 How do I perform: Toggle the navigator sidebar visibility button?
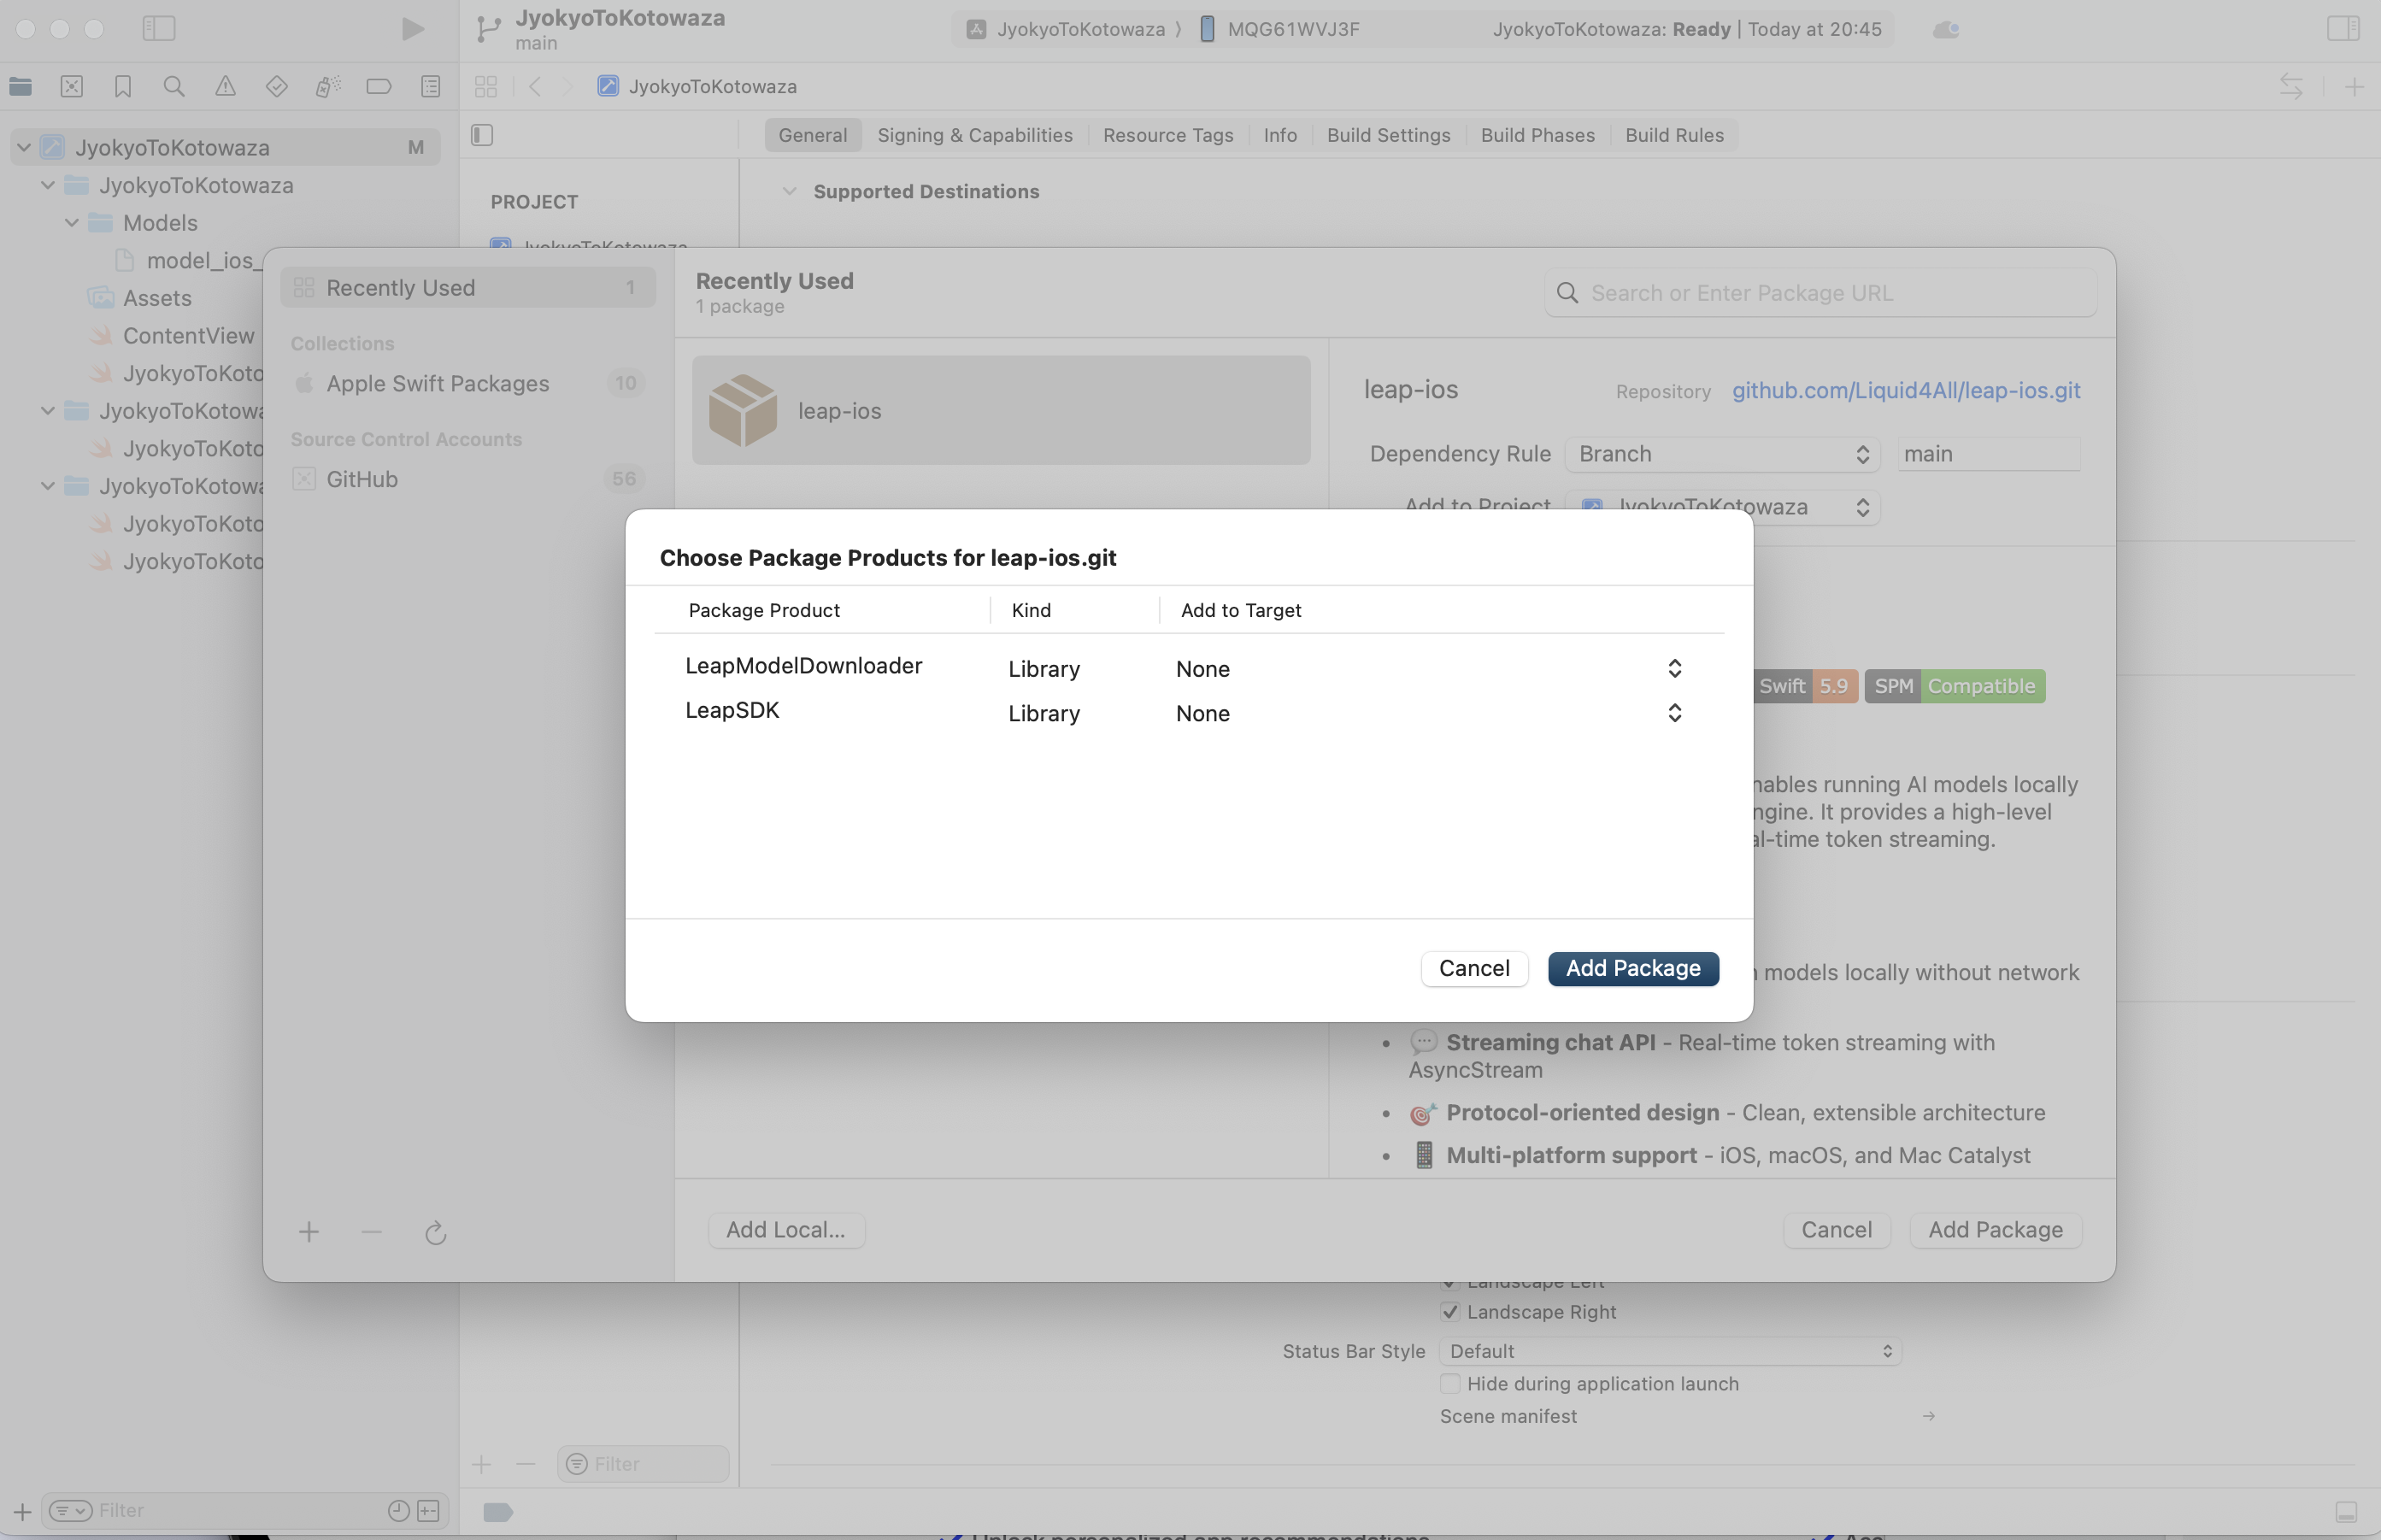tap(159, 29)
